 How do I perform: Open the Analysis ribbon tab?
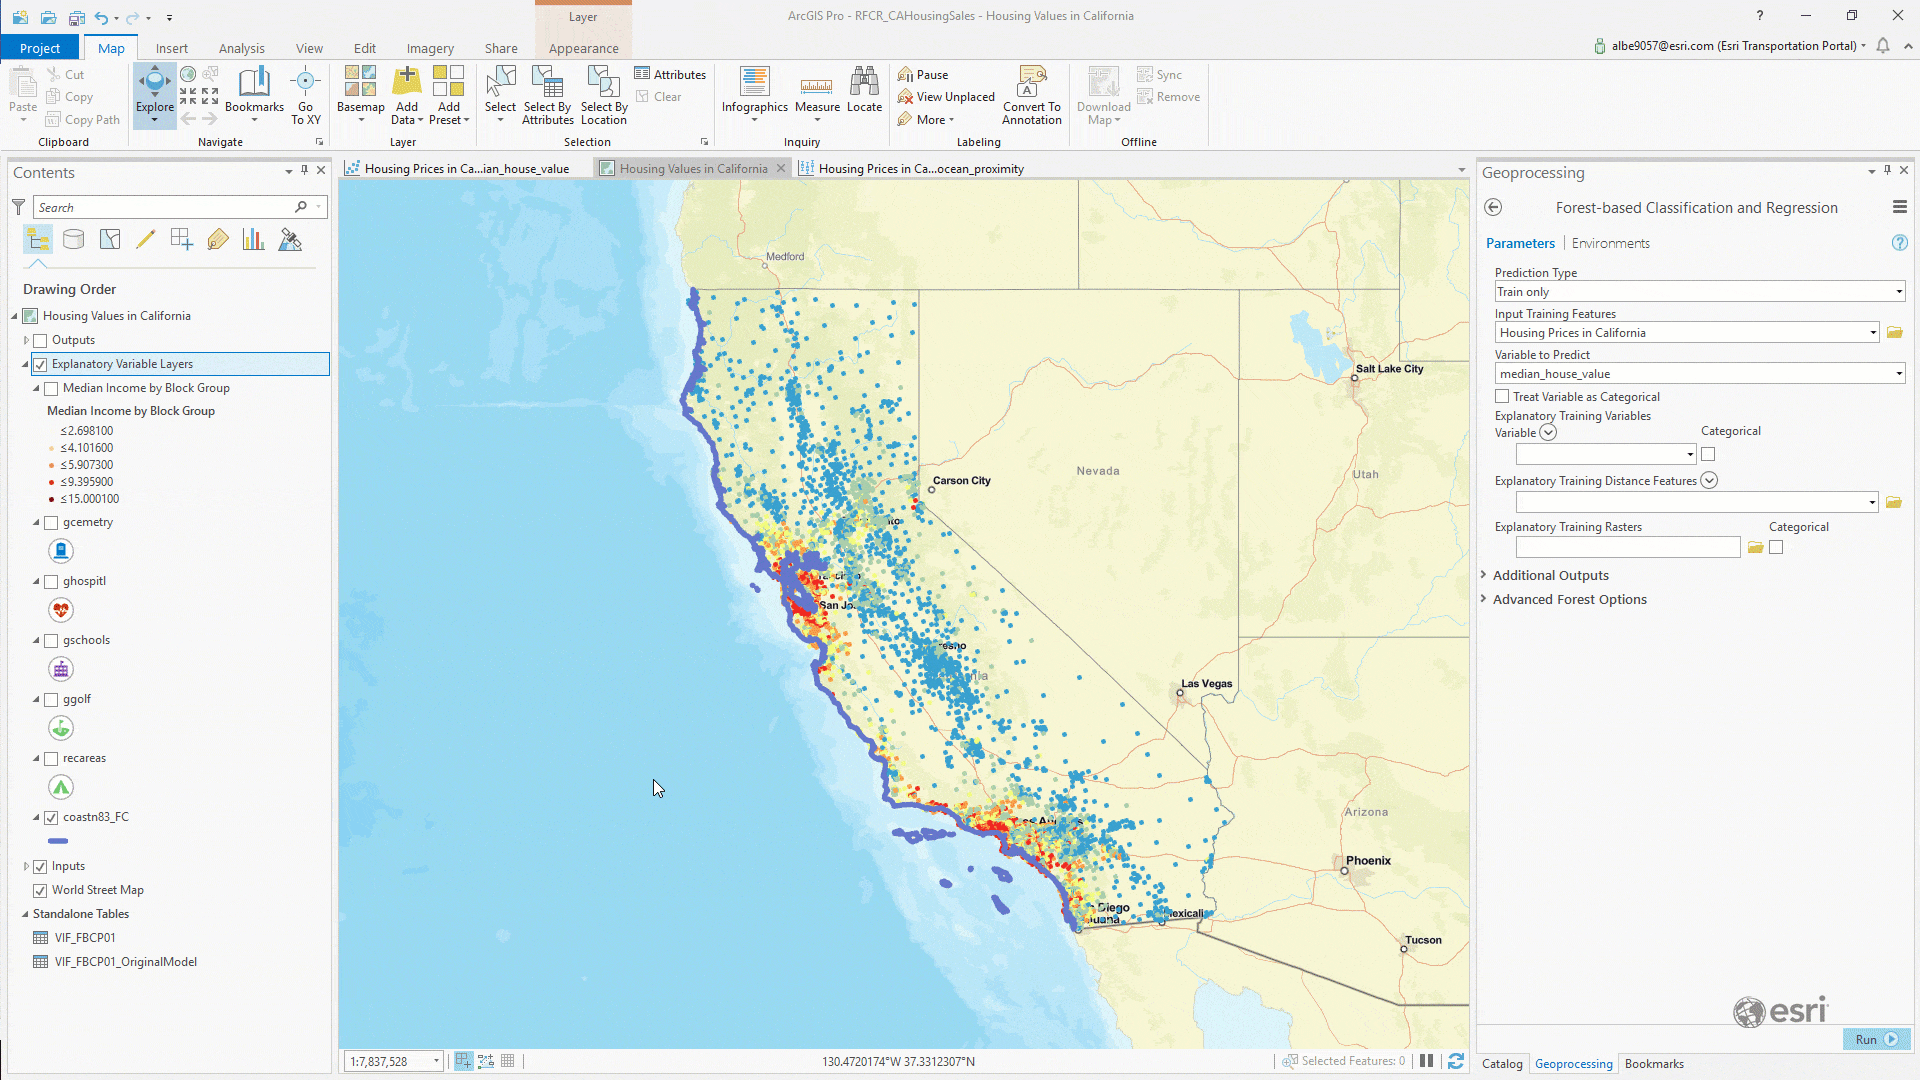(x=241, y=48)
